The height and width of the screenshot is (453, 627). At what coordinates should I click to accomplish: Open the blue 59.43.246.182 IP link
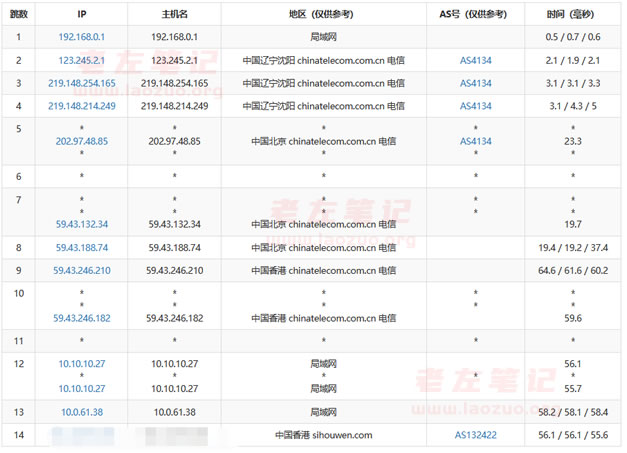point(82,318)
